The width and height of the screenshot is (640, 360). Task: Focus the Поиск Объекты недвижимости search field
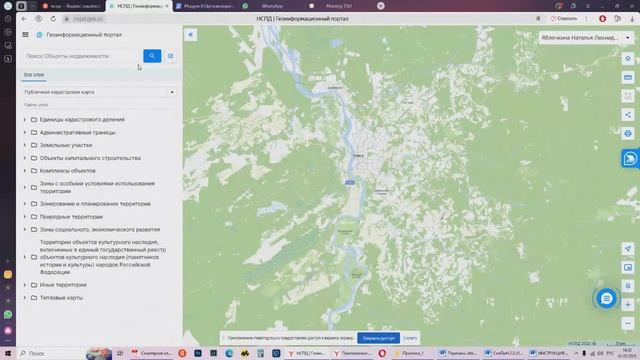(x=82, y=56)
